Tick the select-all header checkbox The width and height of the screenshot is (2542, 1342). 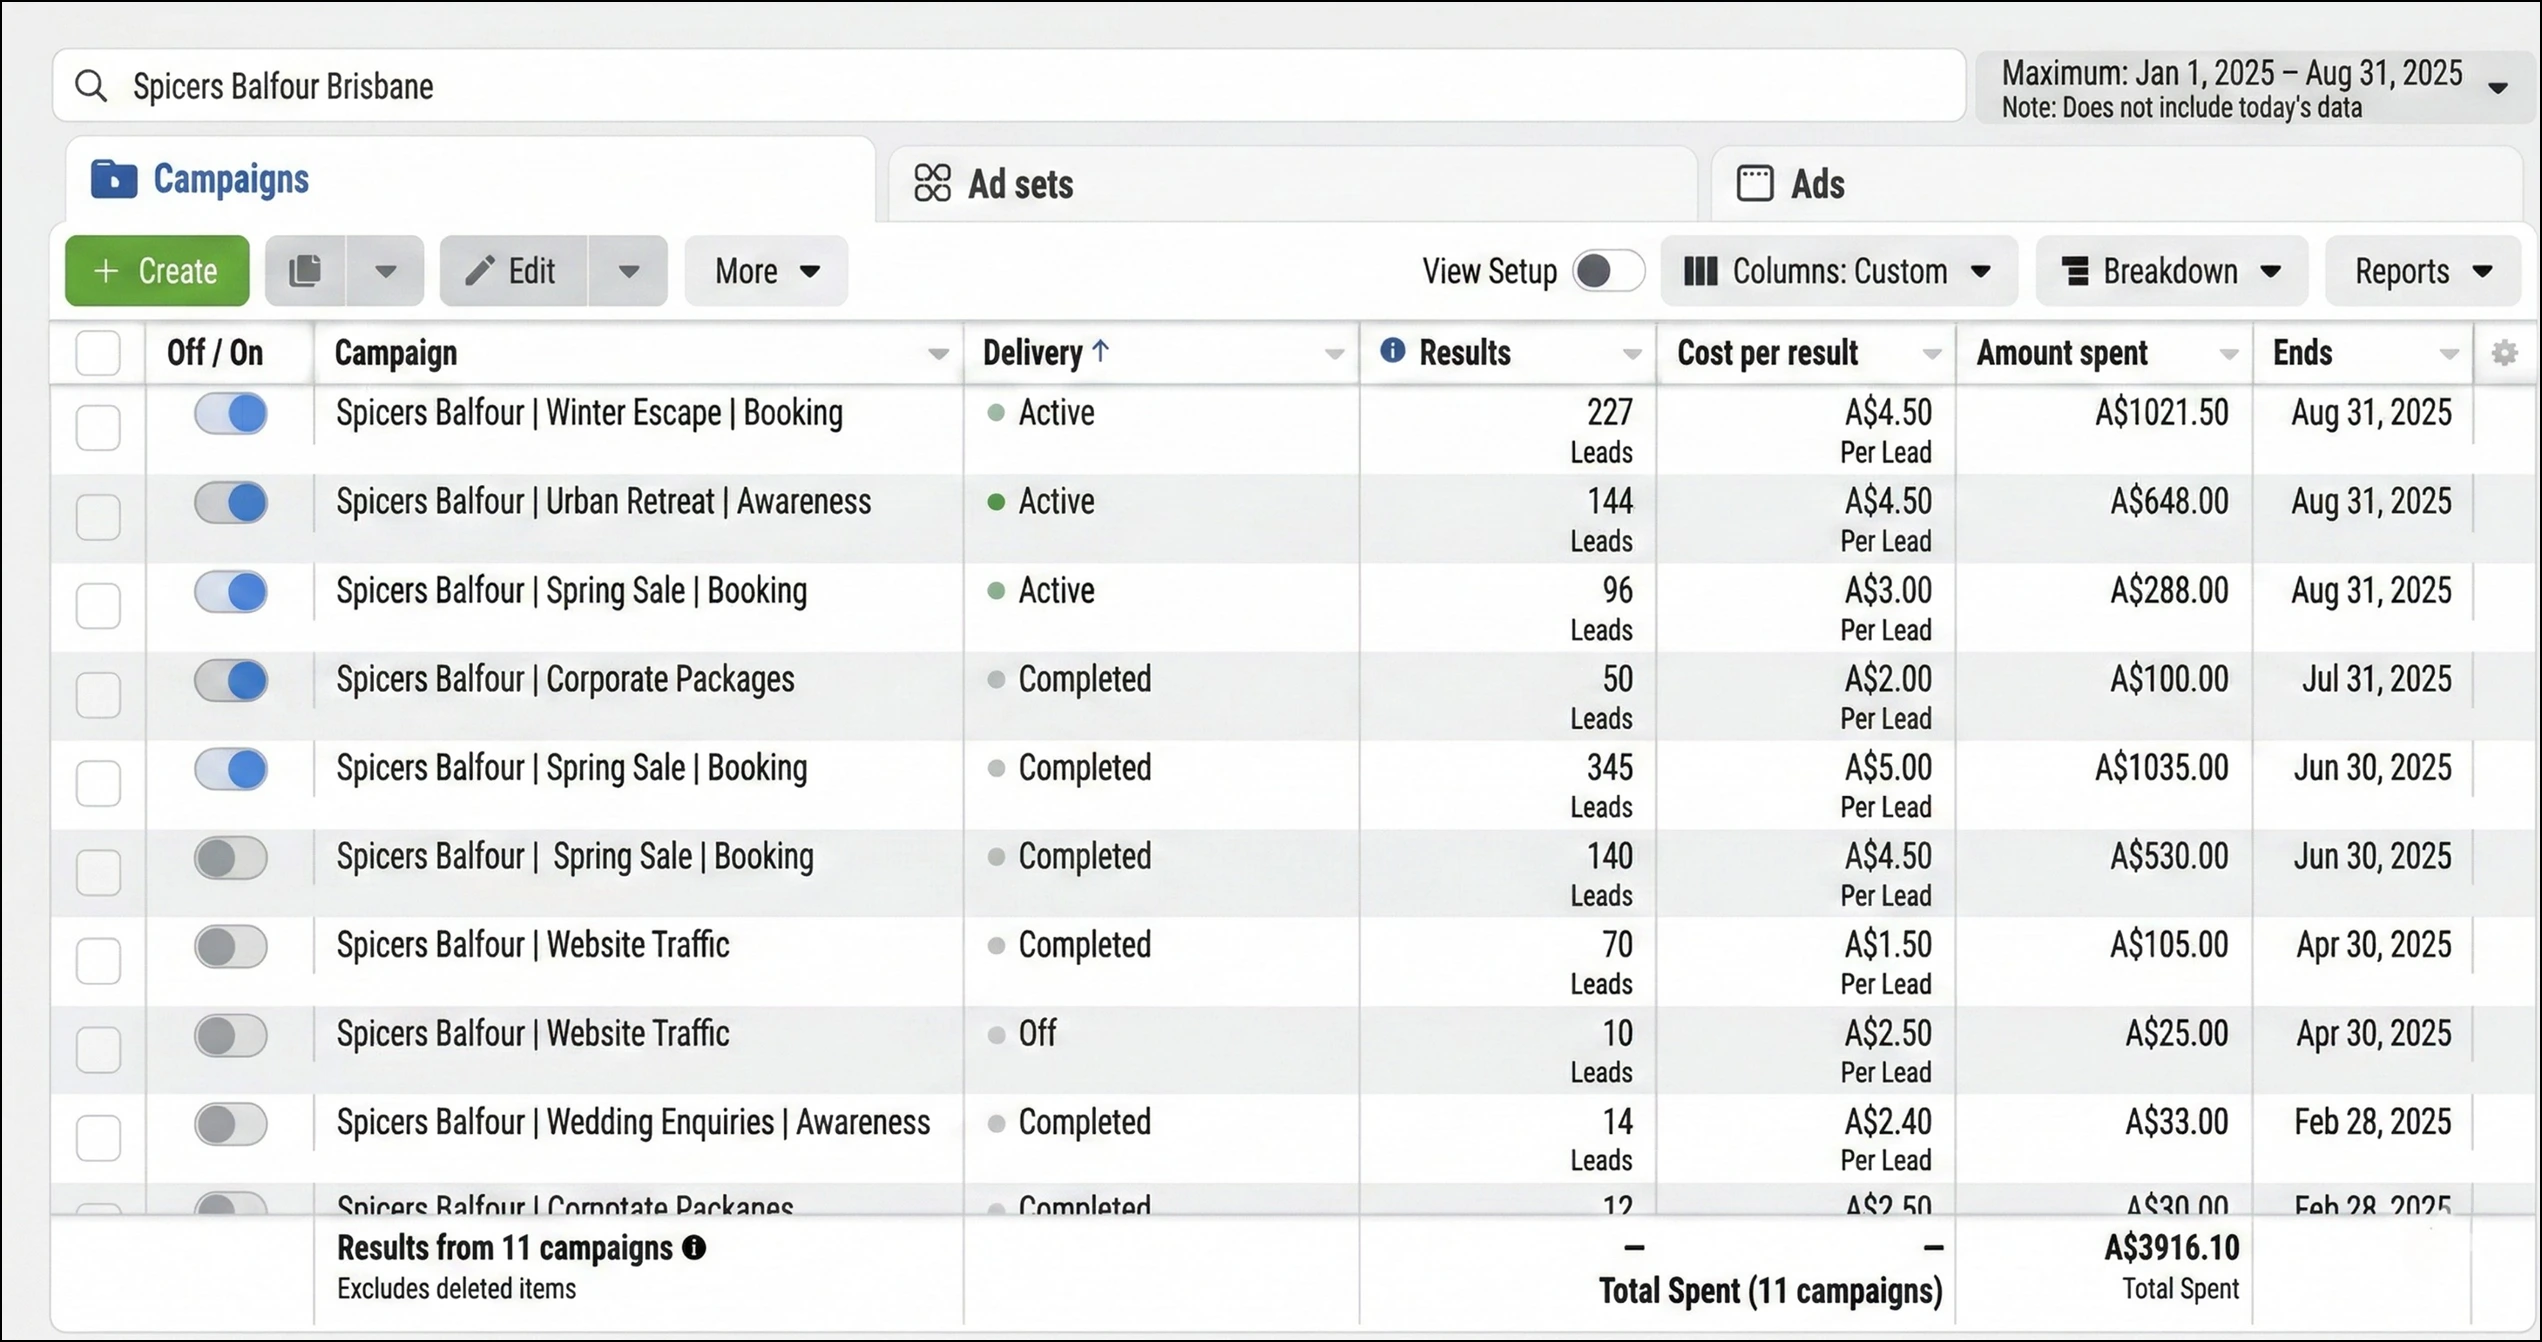(98, 353)
